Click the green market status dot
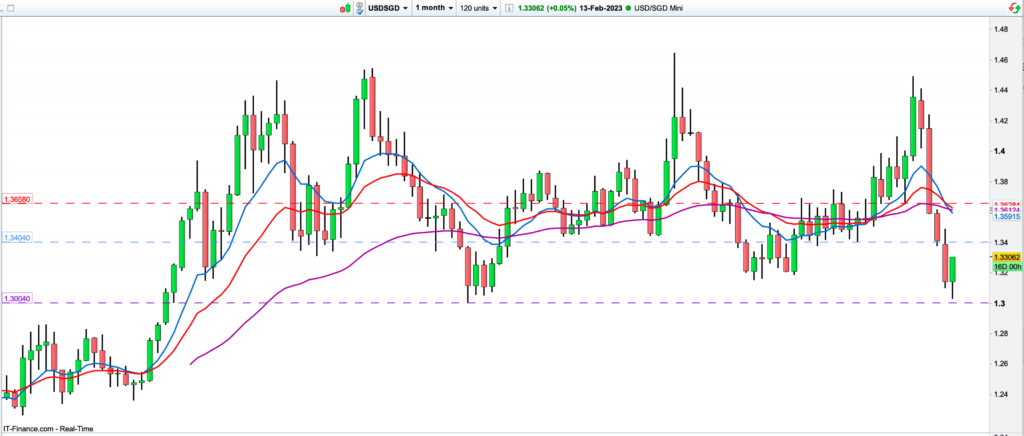1024x436 pixels. tap(627, 7)
